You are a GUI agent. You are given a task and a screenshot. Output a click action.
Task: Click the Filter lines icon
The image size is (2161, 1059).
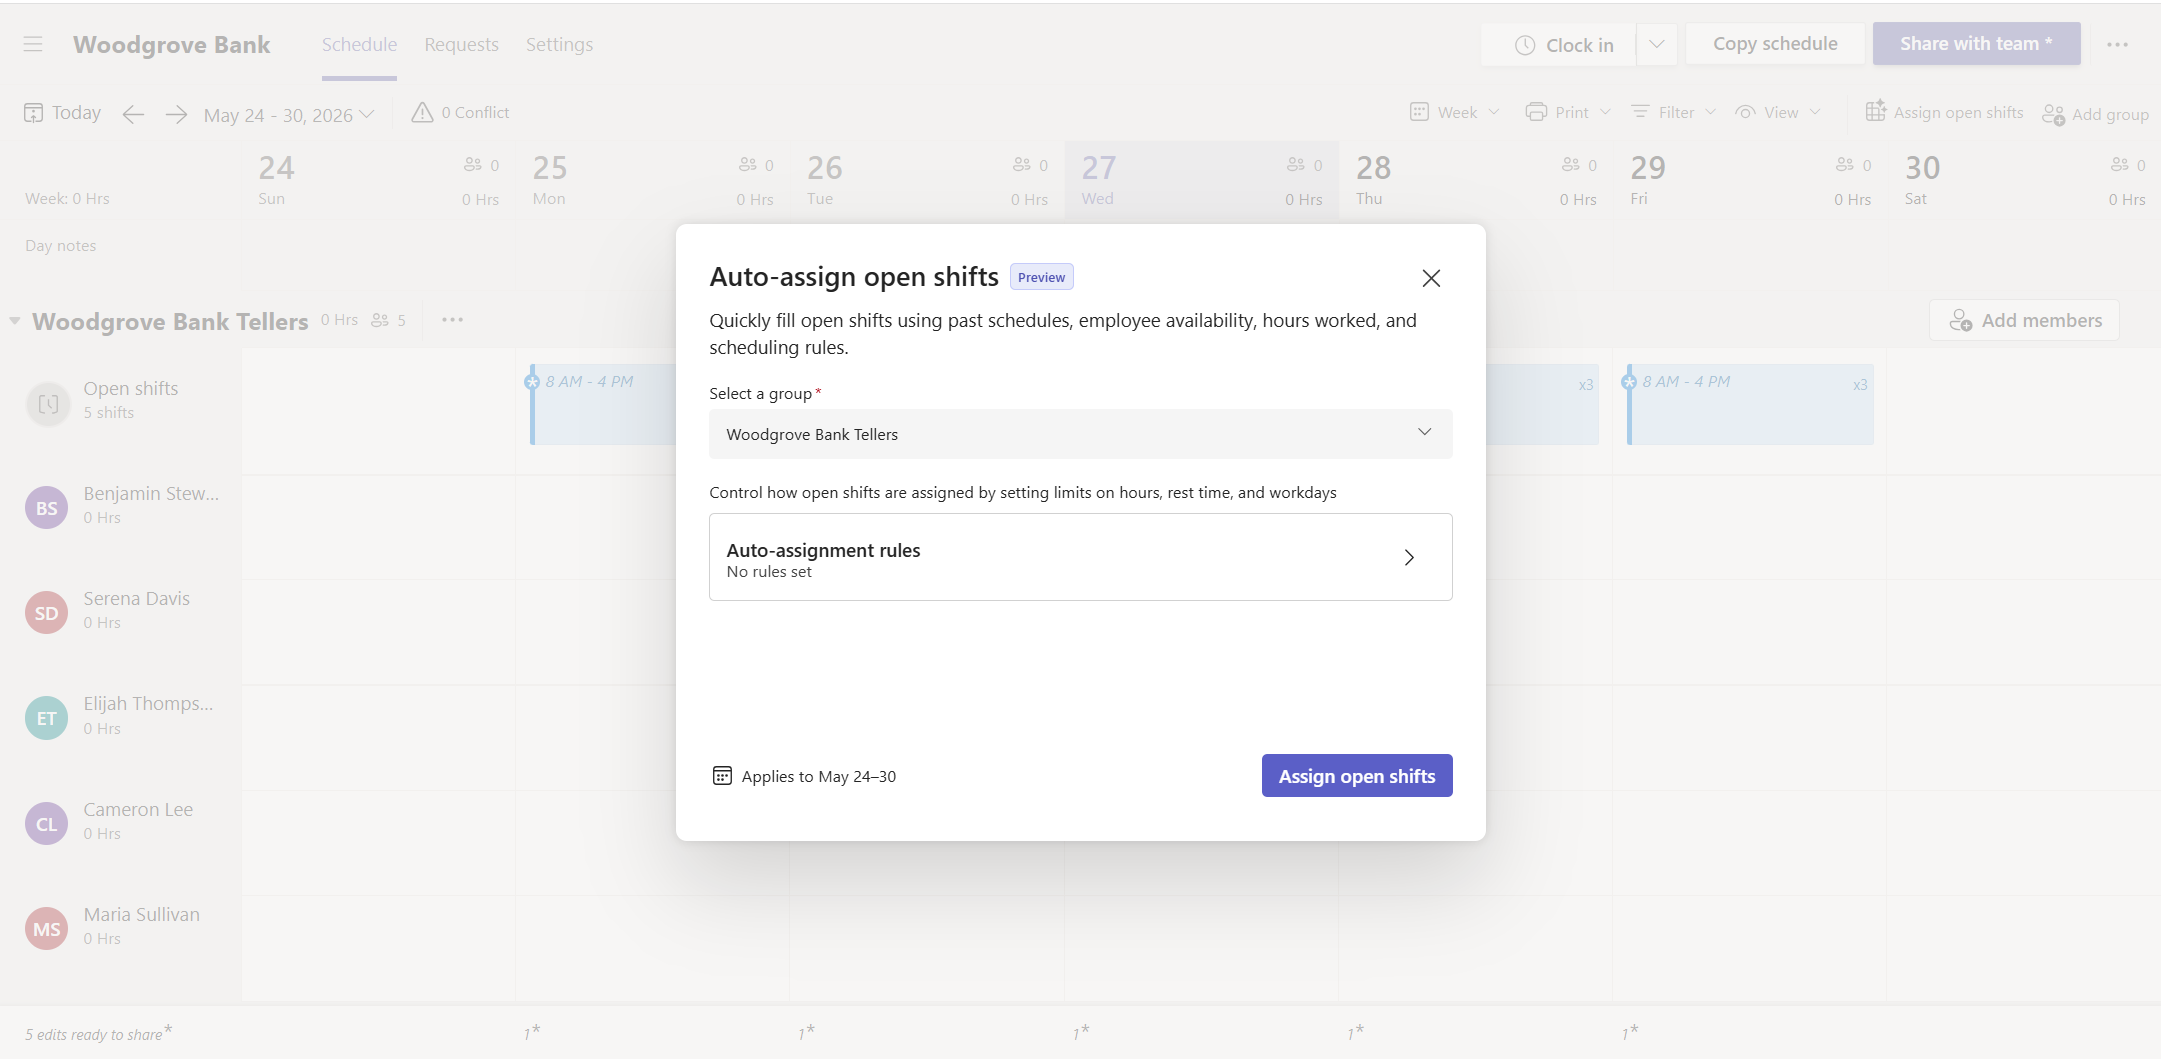pyautogui.click(x=1640, y=112)
